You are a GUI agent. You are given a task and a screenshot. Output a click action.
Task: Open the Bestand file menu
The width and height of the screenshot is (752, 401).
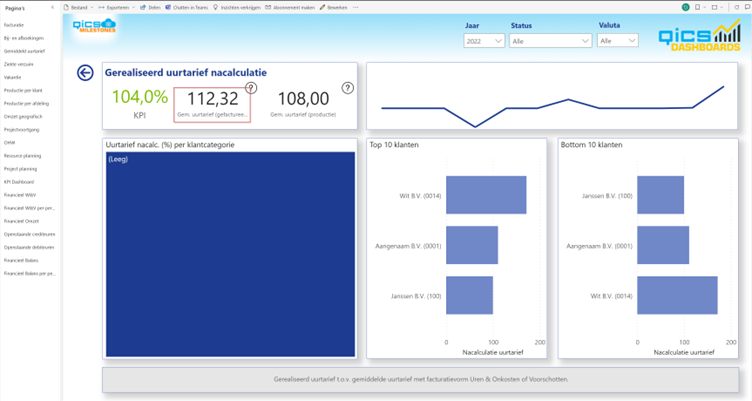coord(78,8)
